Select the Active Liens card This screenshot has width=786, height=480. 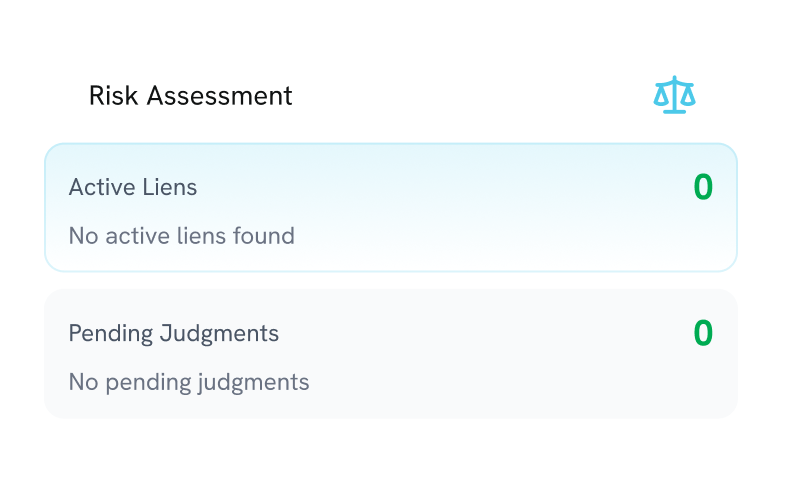(391, 207)
